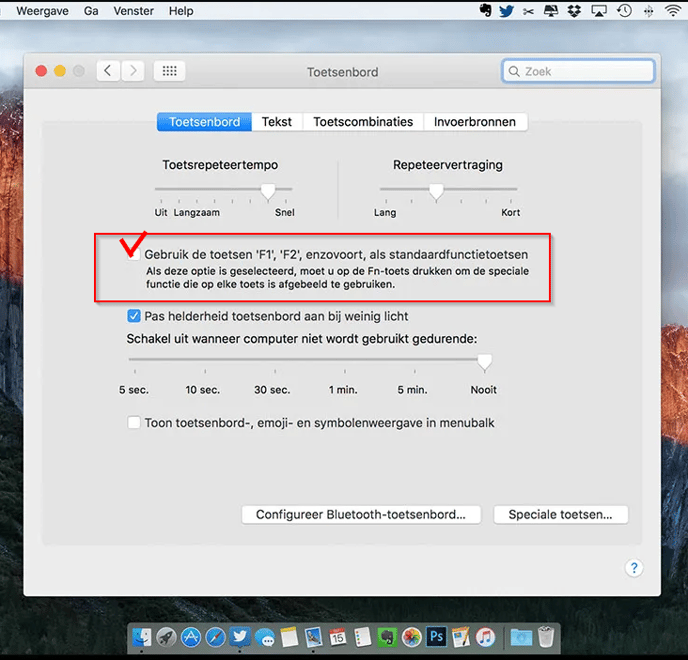Show all preferences grid button
Image resolution: width=688 pixels, height=660 pixels.
(169, 71)
